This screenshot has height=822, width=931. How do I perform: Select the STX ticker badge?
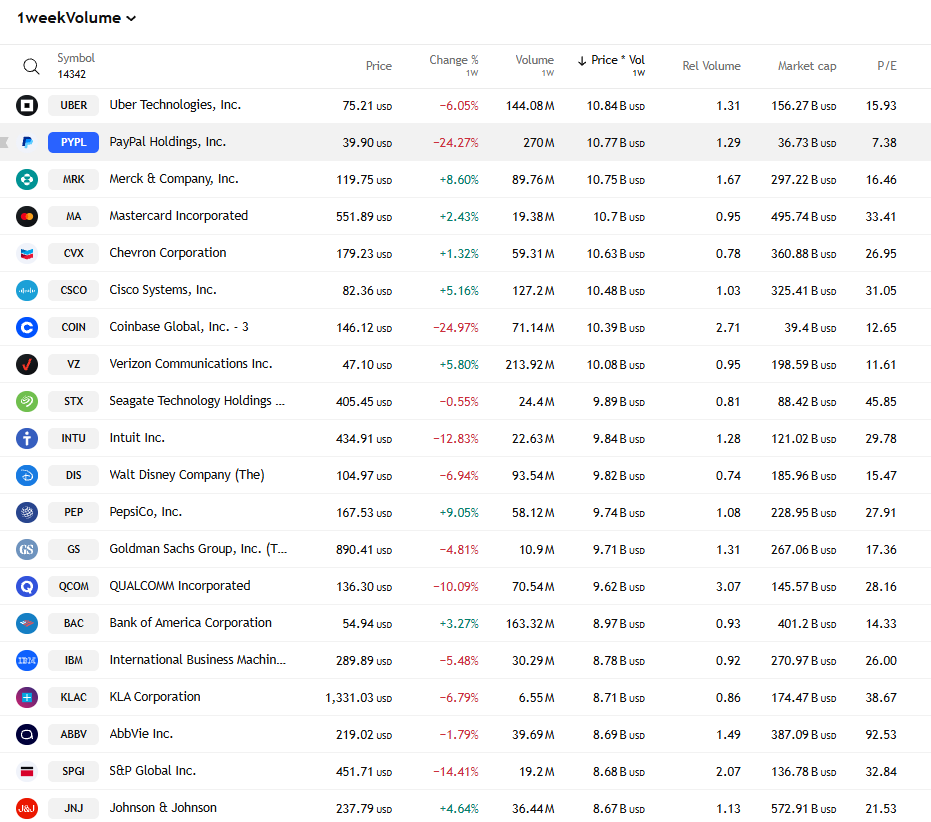pos(74,401)
